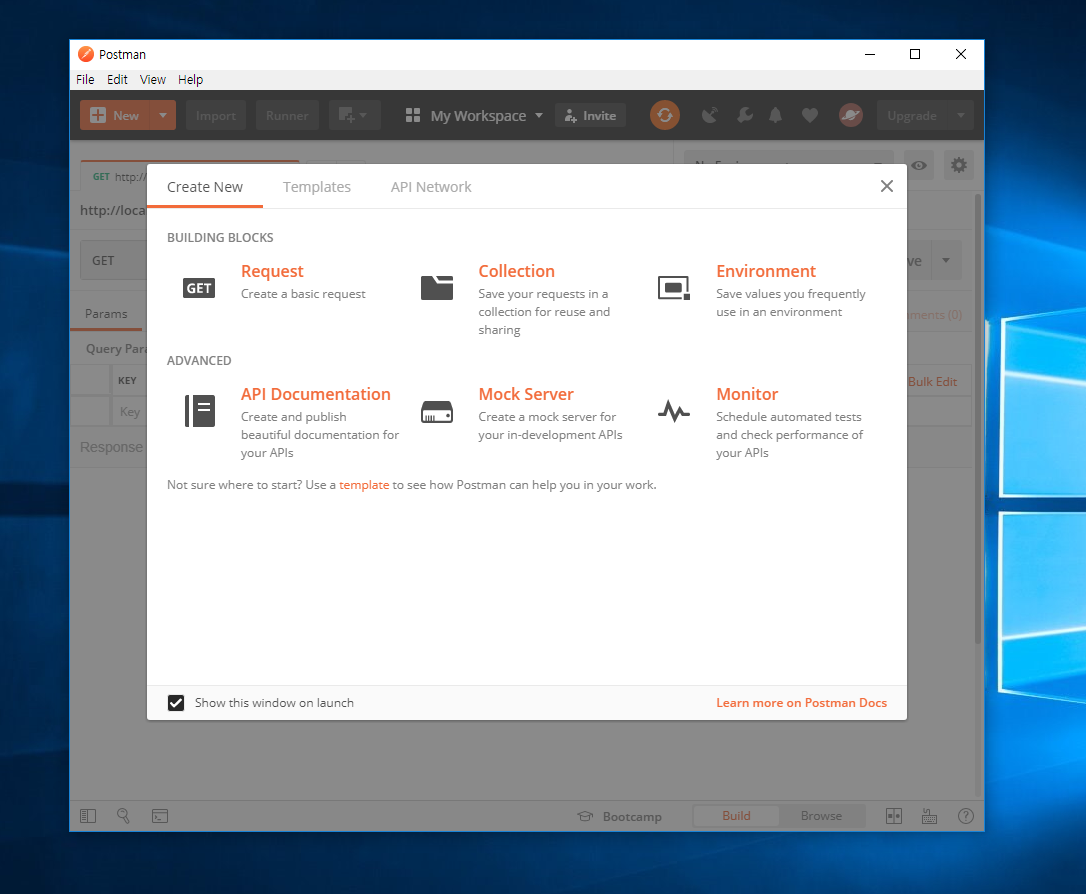Uncheck Show this window on launch

176,703
